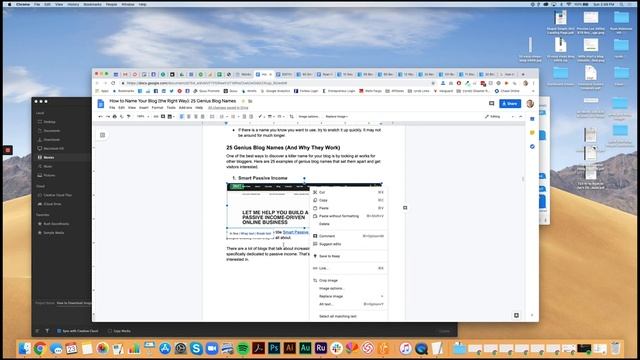Select Crop image option

coord(348,280)
